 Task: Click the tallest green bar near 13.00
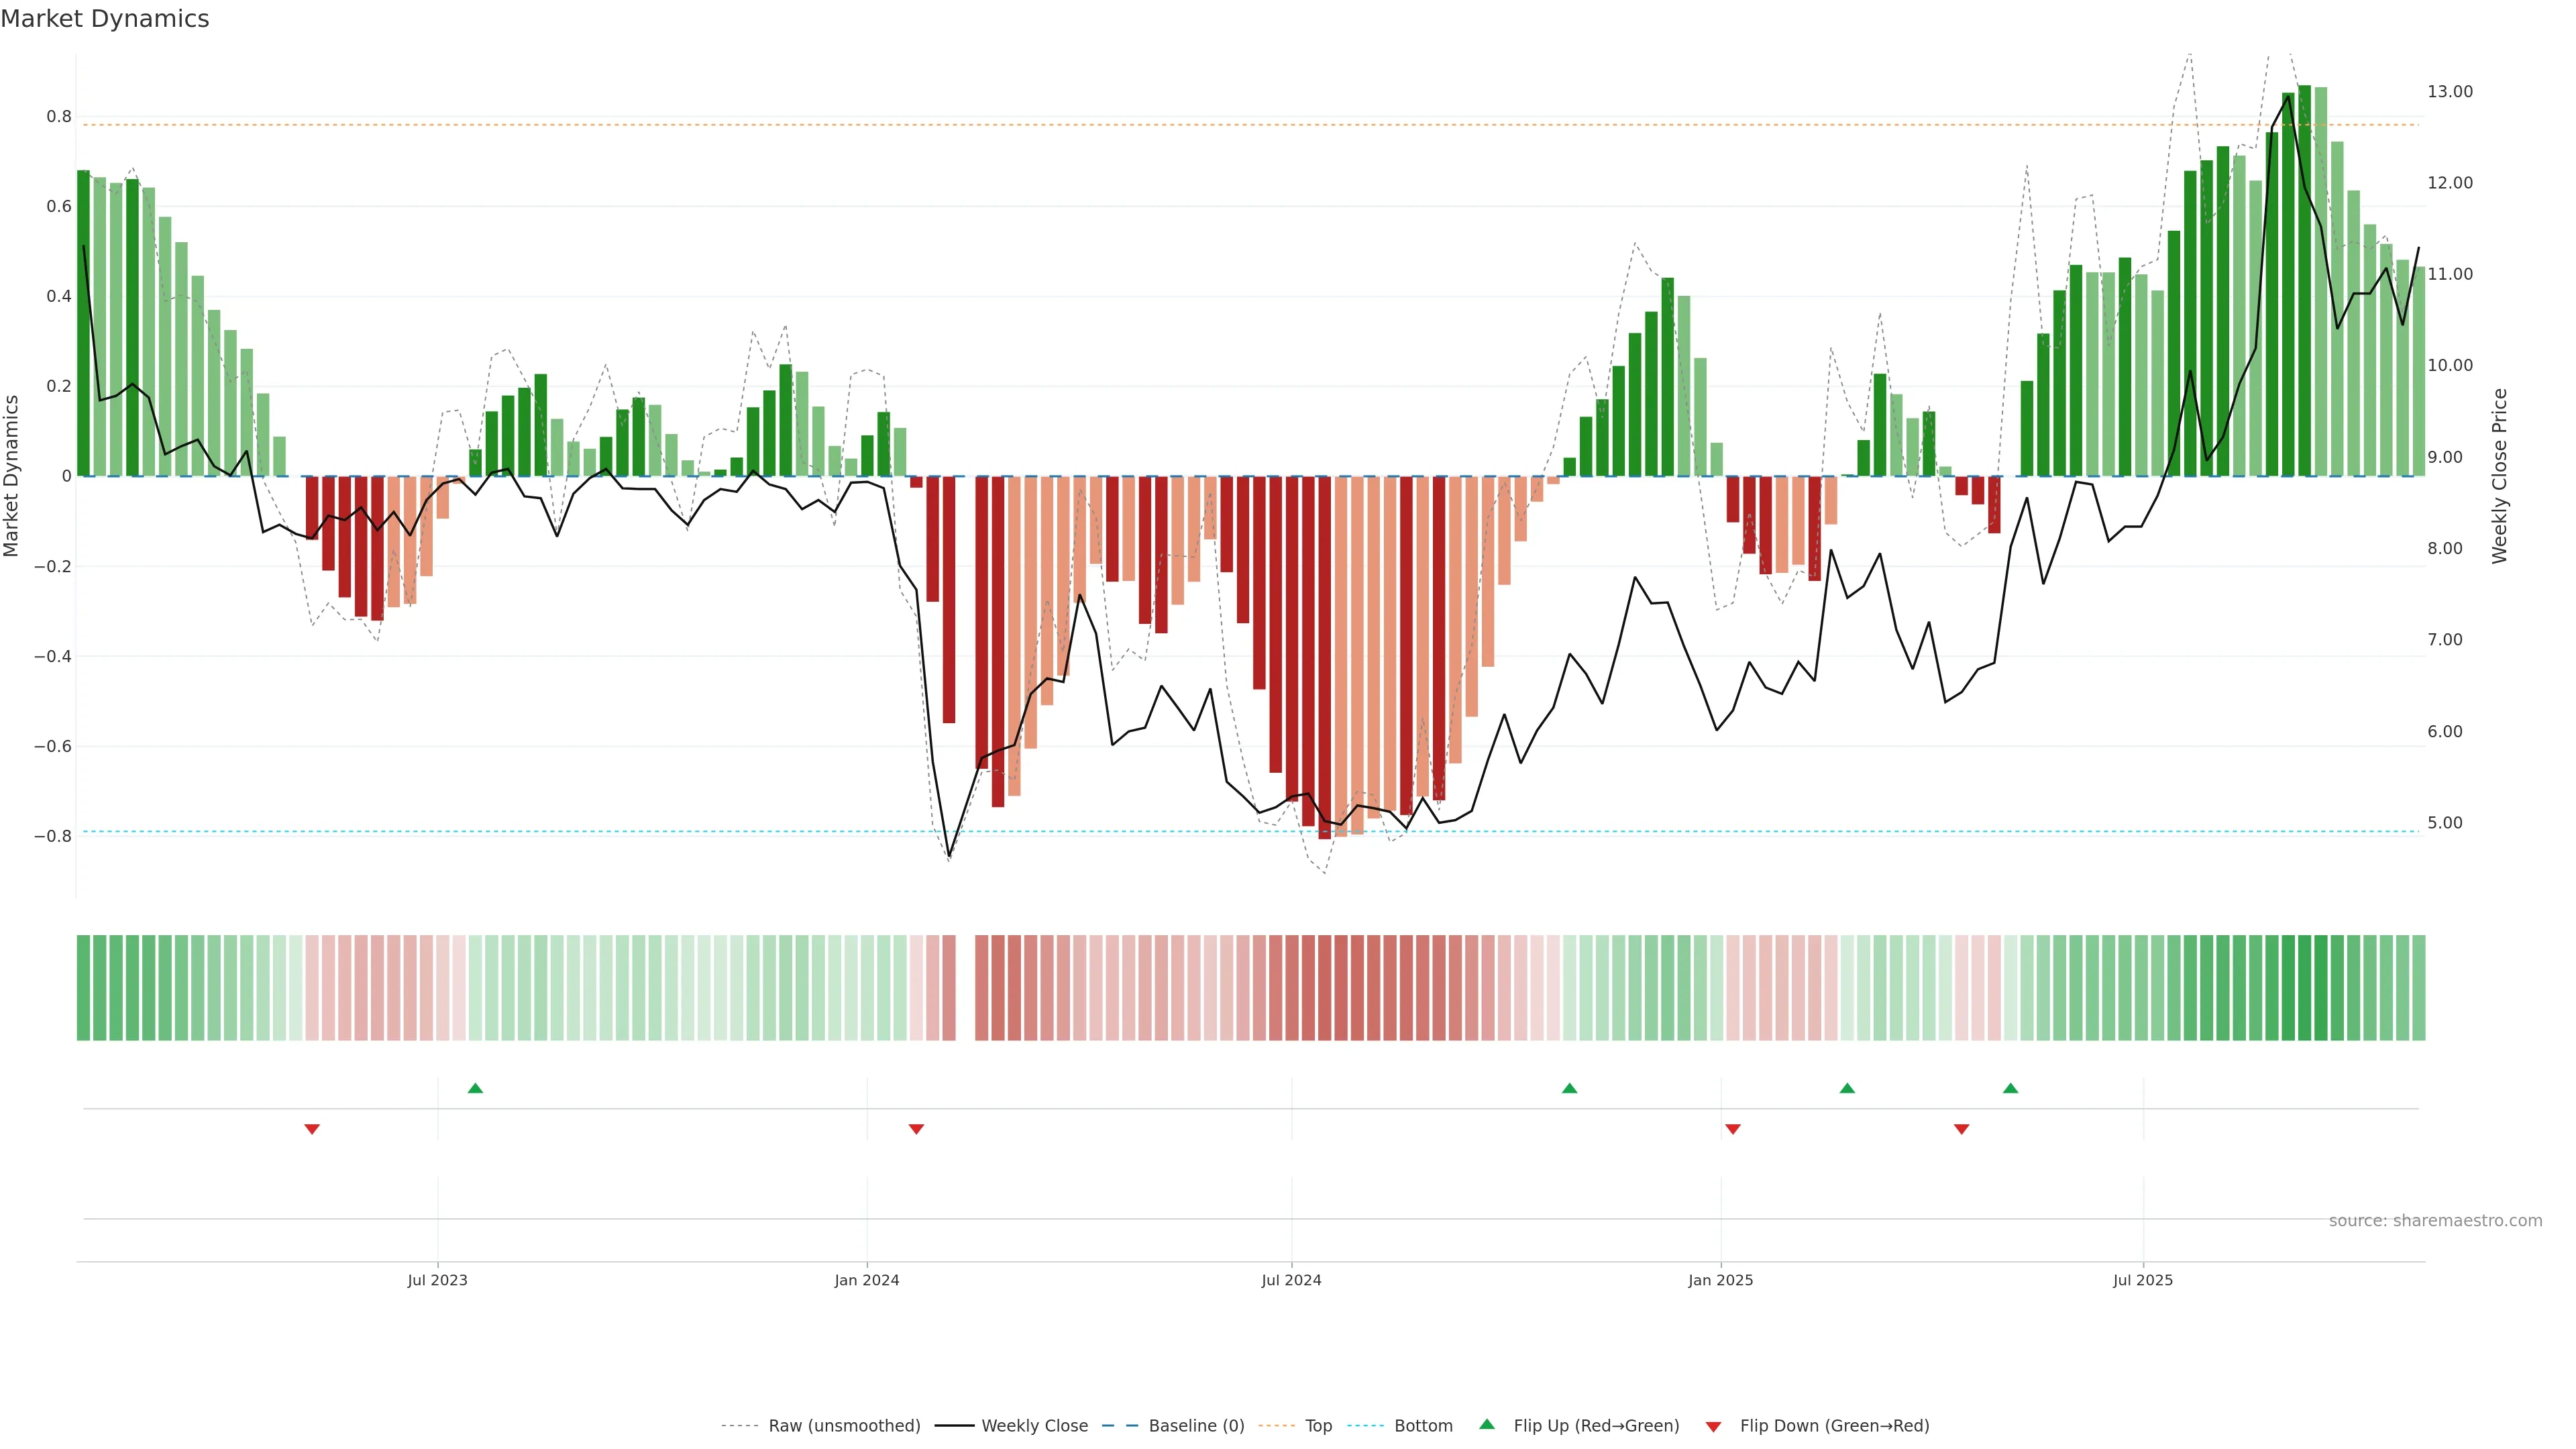[2304, 280]
